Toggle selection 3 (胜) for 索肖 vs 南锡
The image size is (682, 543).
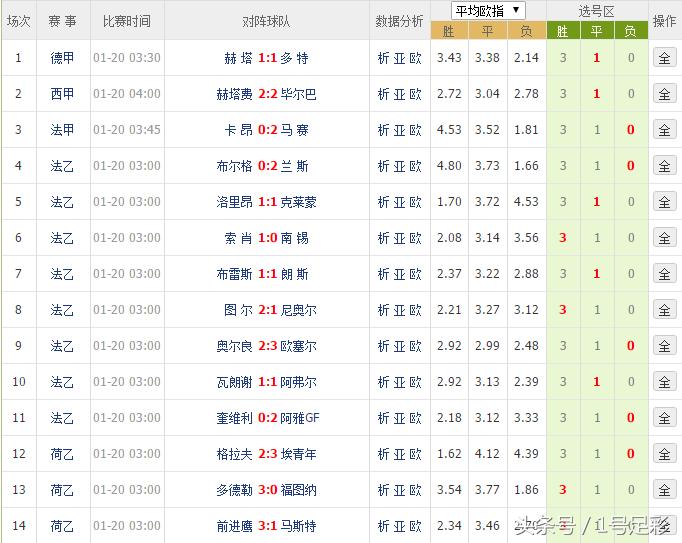[x=563, y=238]
